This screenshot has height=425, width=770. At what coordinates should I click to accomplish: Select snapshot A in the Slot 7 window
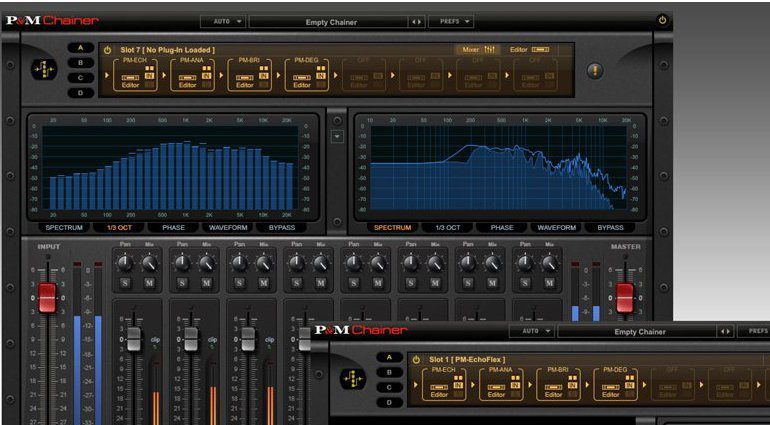tap(81, 48)
